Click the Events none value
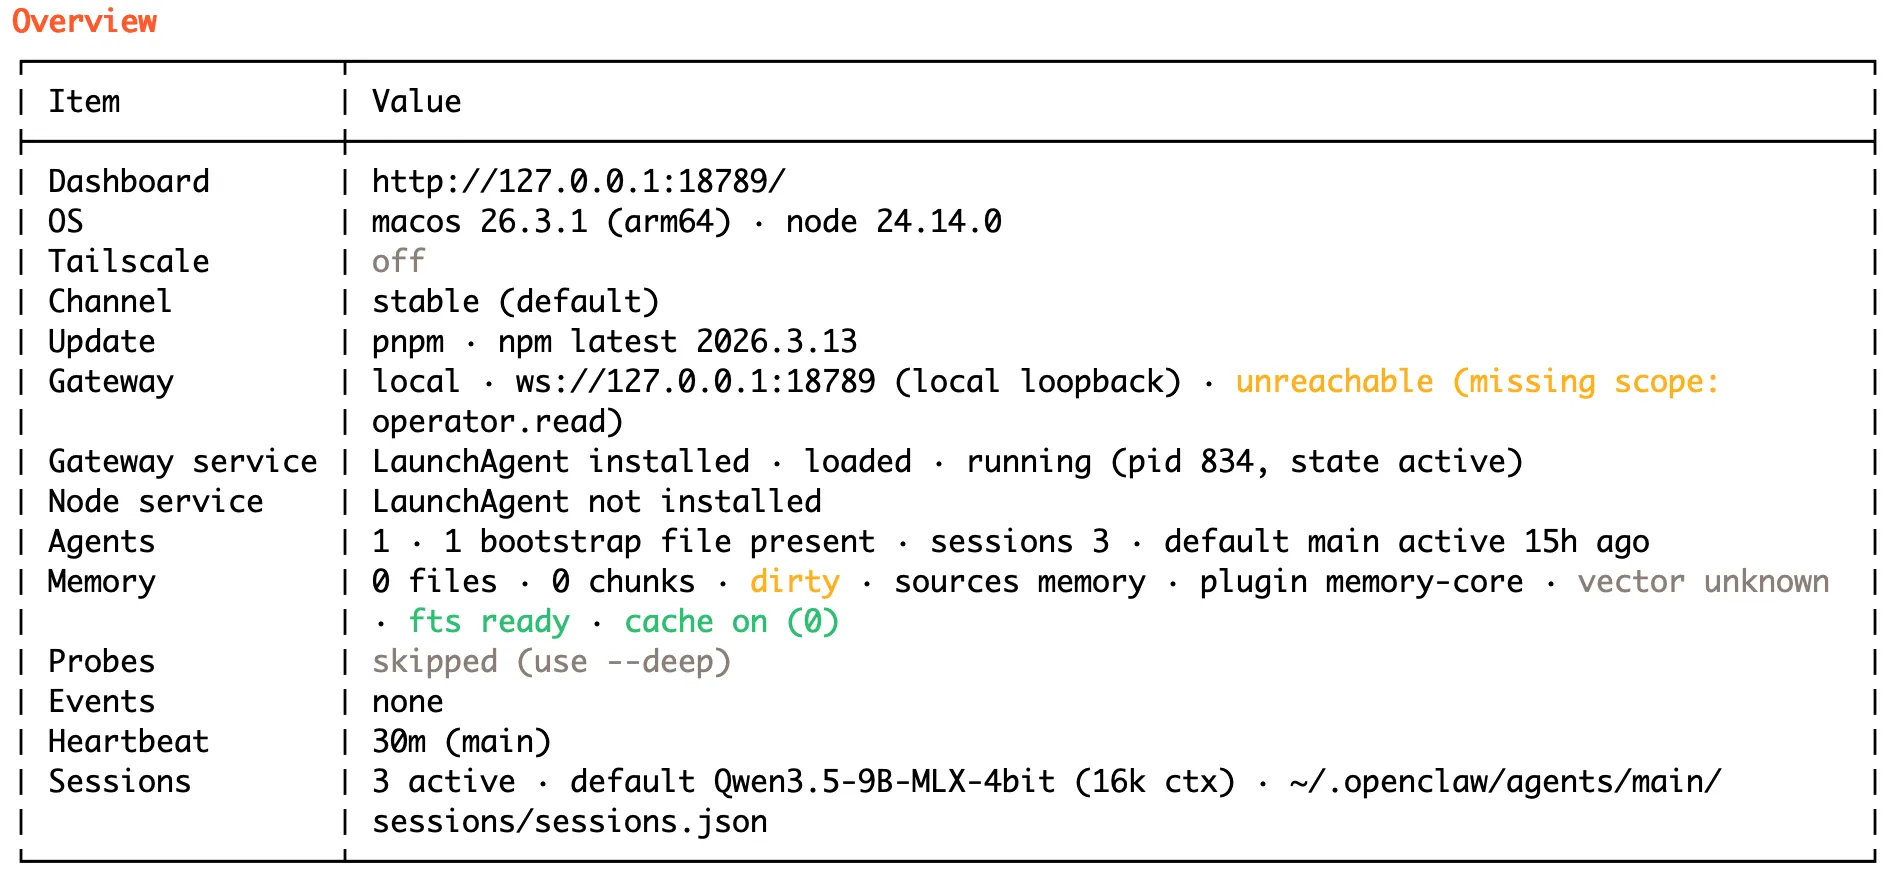The image size is (1892, 884). point(407,701)
